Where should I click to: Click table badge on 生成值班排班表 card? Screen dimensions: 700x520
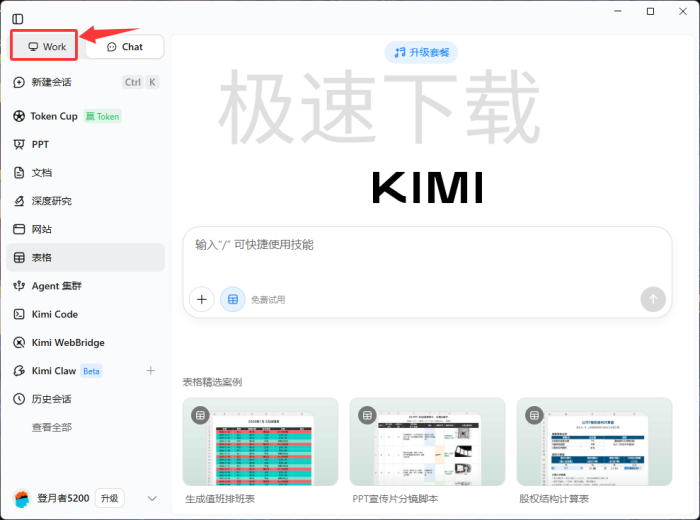(x=200, y=416)
